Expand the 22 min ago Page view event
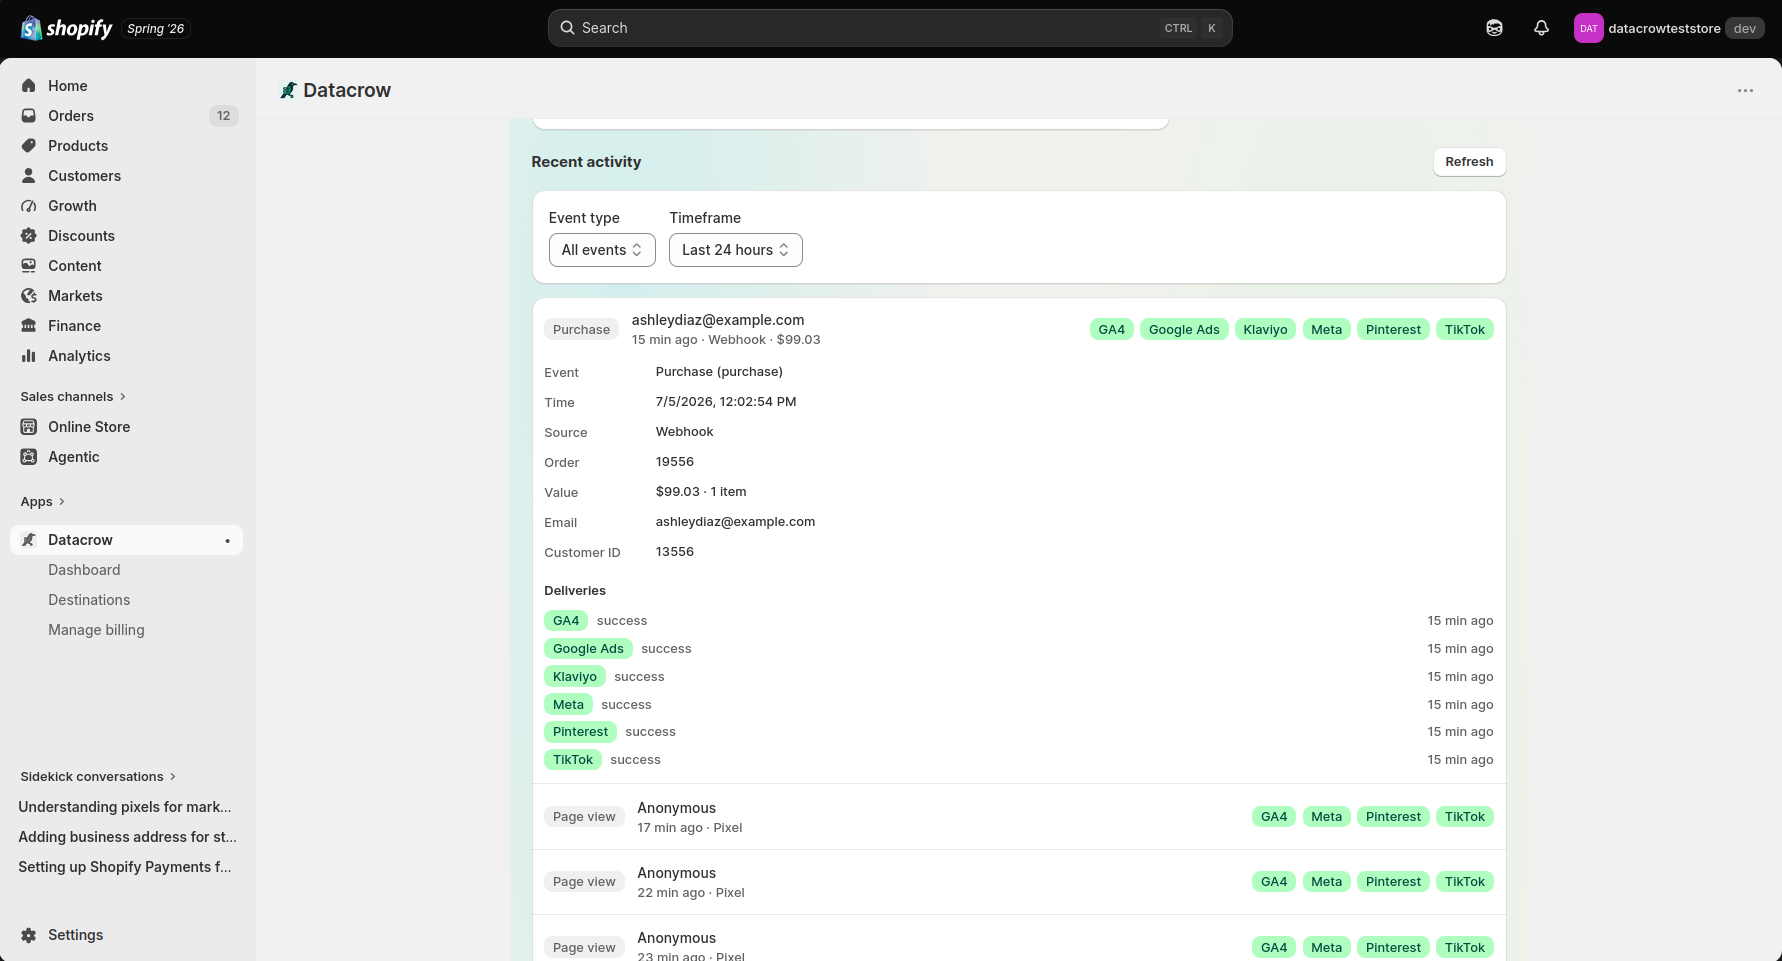1782x961 pixels. 1019,882
